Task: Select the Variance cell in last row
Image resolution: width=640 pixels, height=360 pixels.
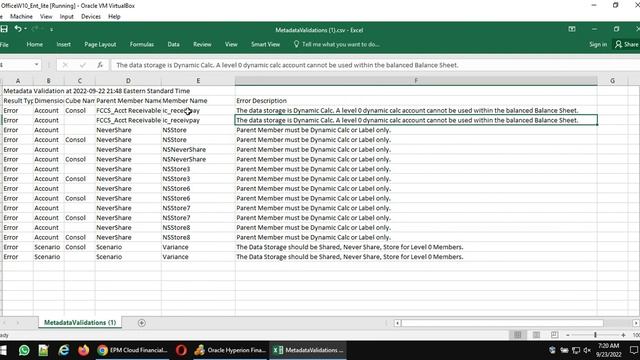Action: point(198,257)
